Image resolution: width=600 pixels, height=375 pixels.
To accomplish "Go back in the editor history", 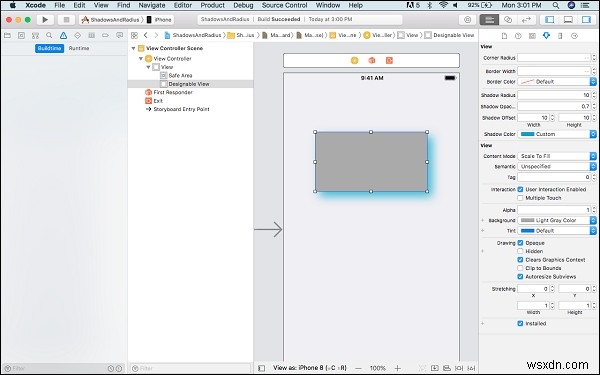I will [146, 35].
